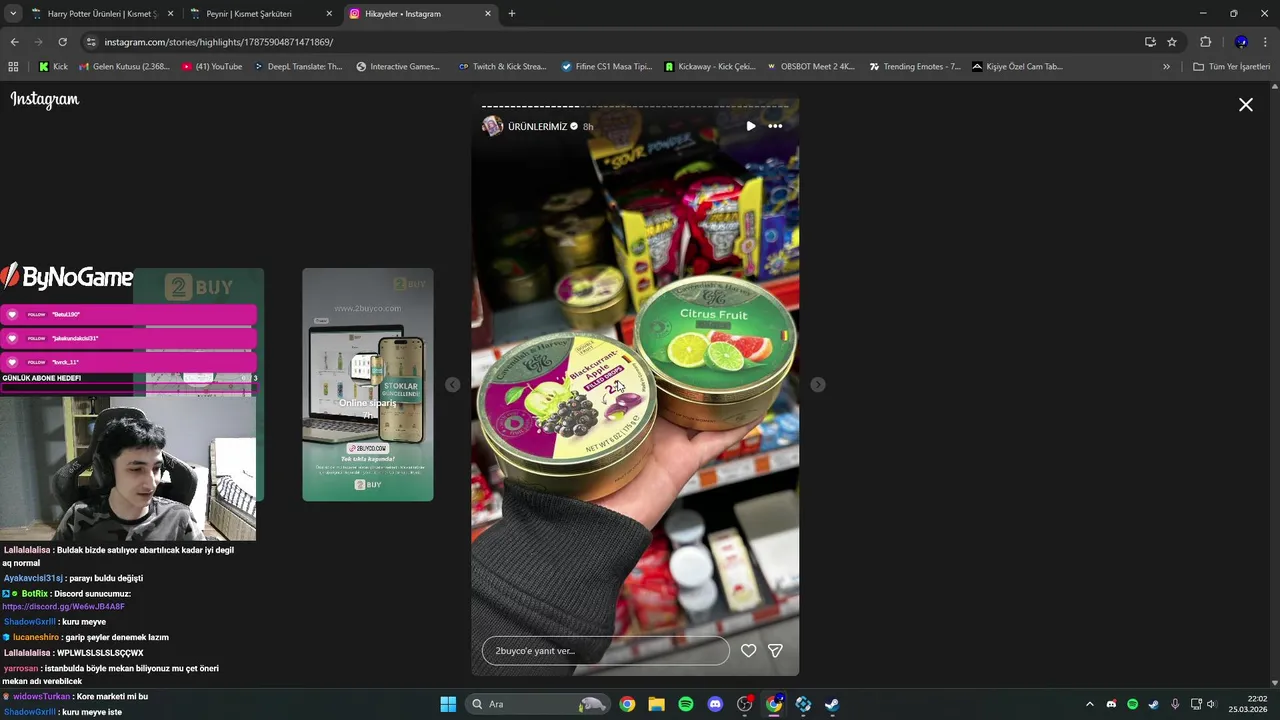Expand hidden bookmarks chevron

[1166, 67]
